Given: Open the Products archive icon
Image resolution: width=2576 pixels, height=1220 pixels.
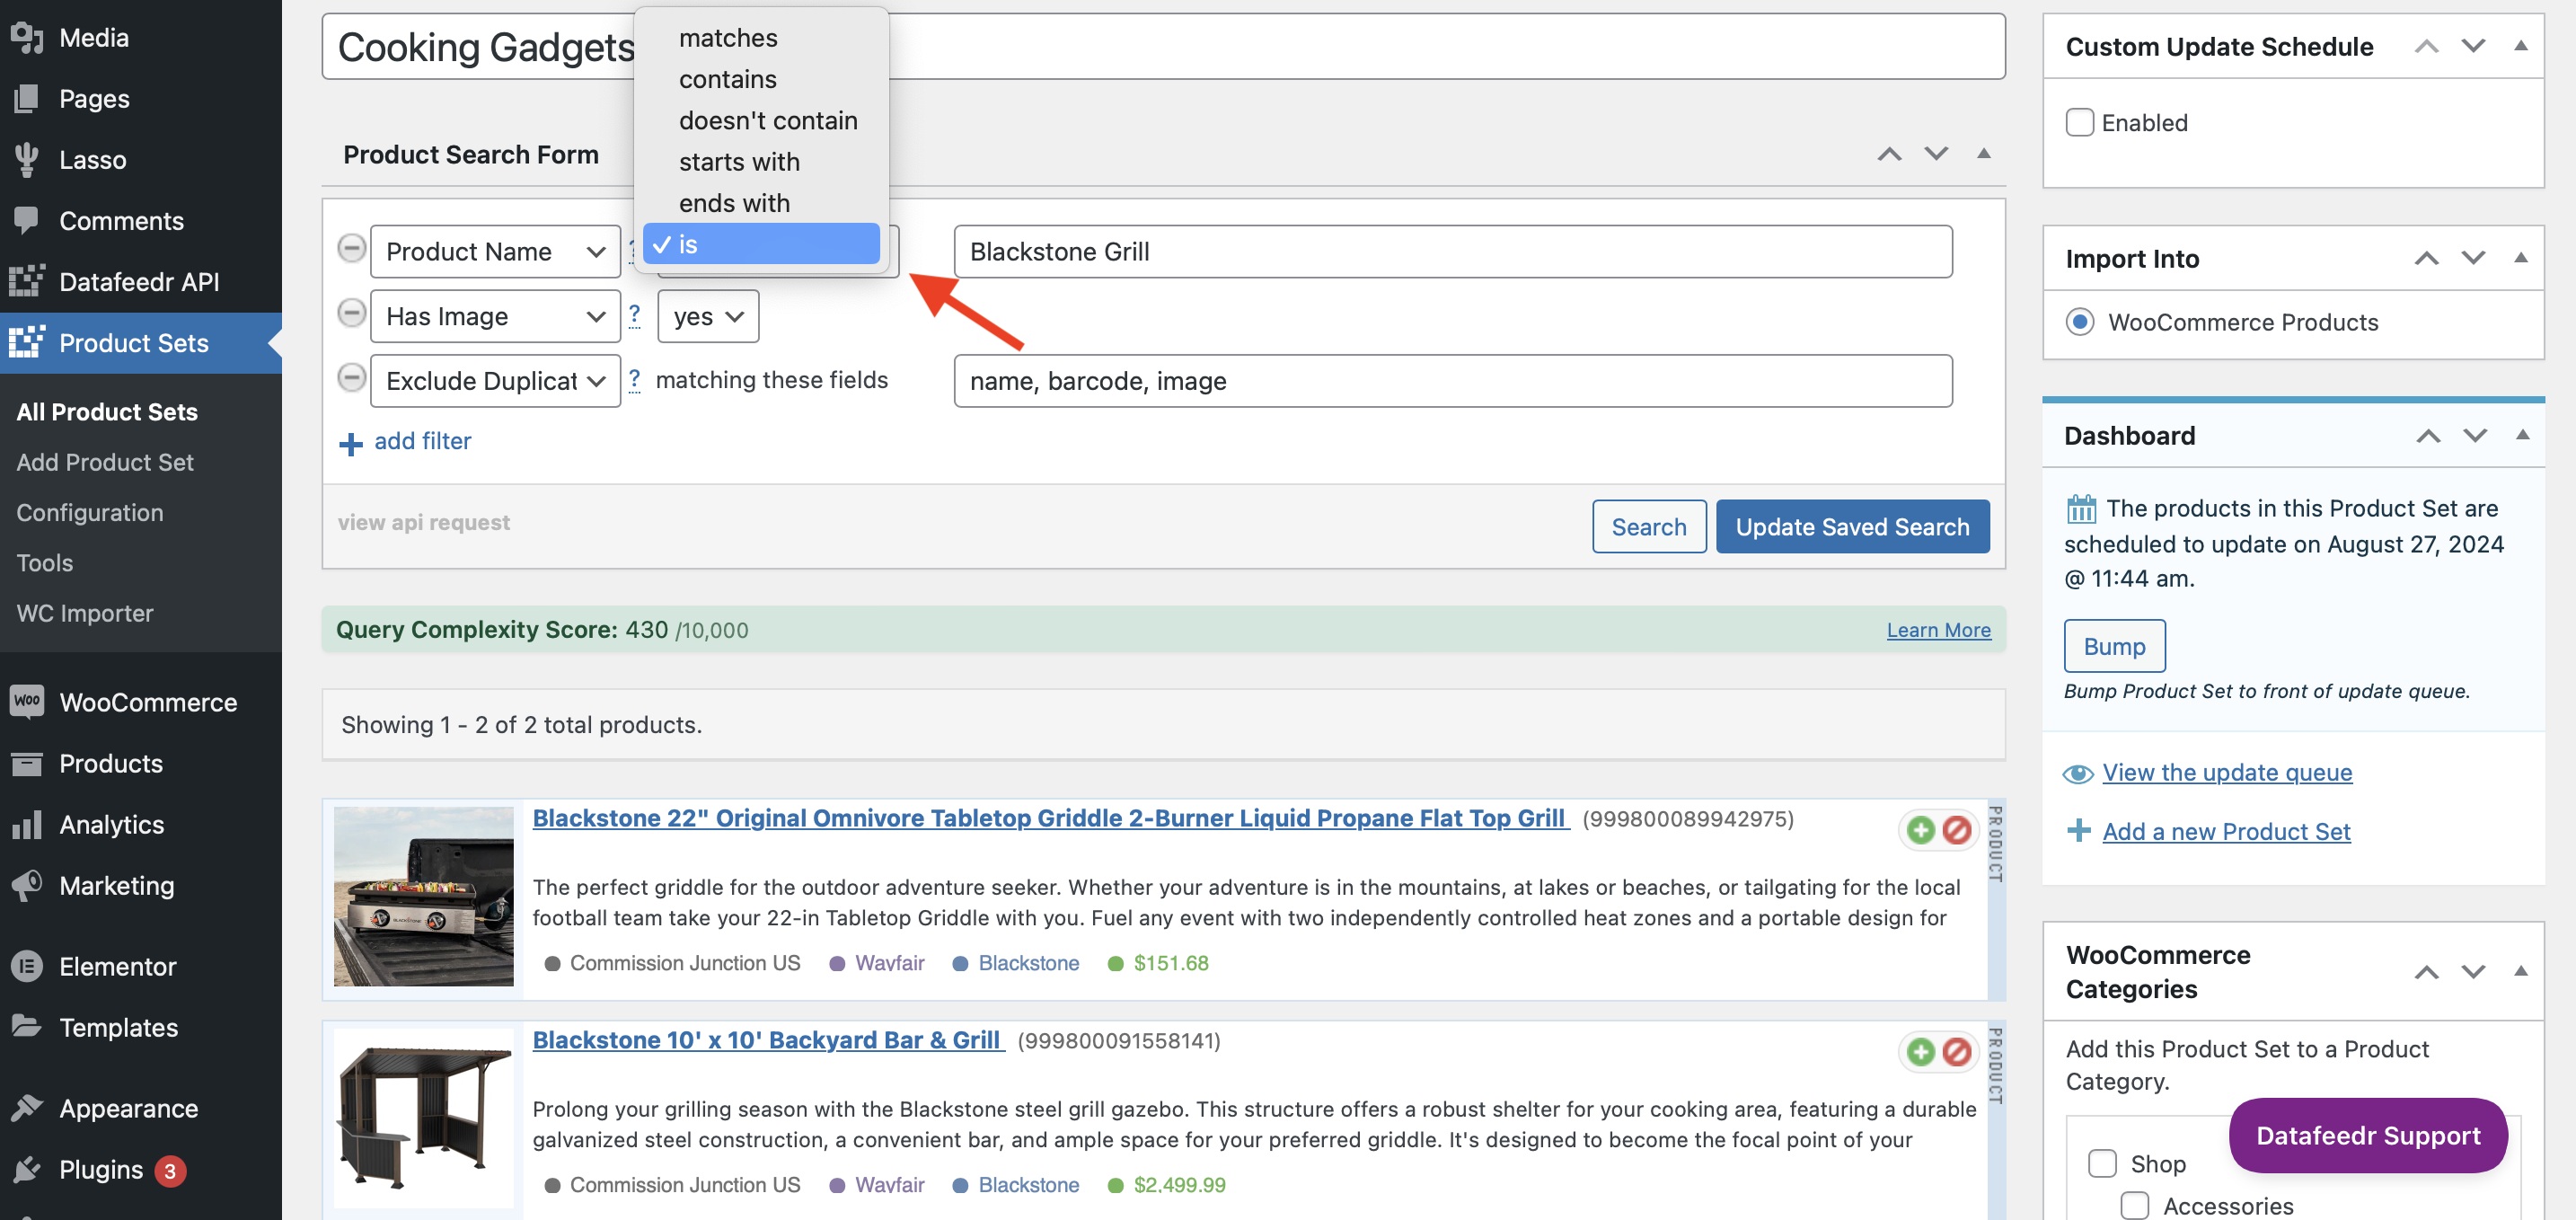Looking at the screenshot, I should point(27,764).
